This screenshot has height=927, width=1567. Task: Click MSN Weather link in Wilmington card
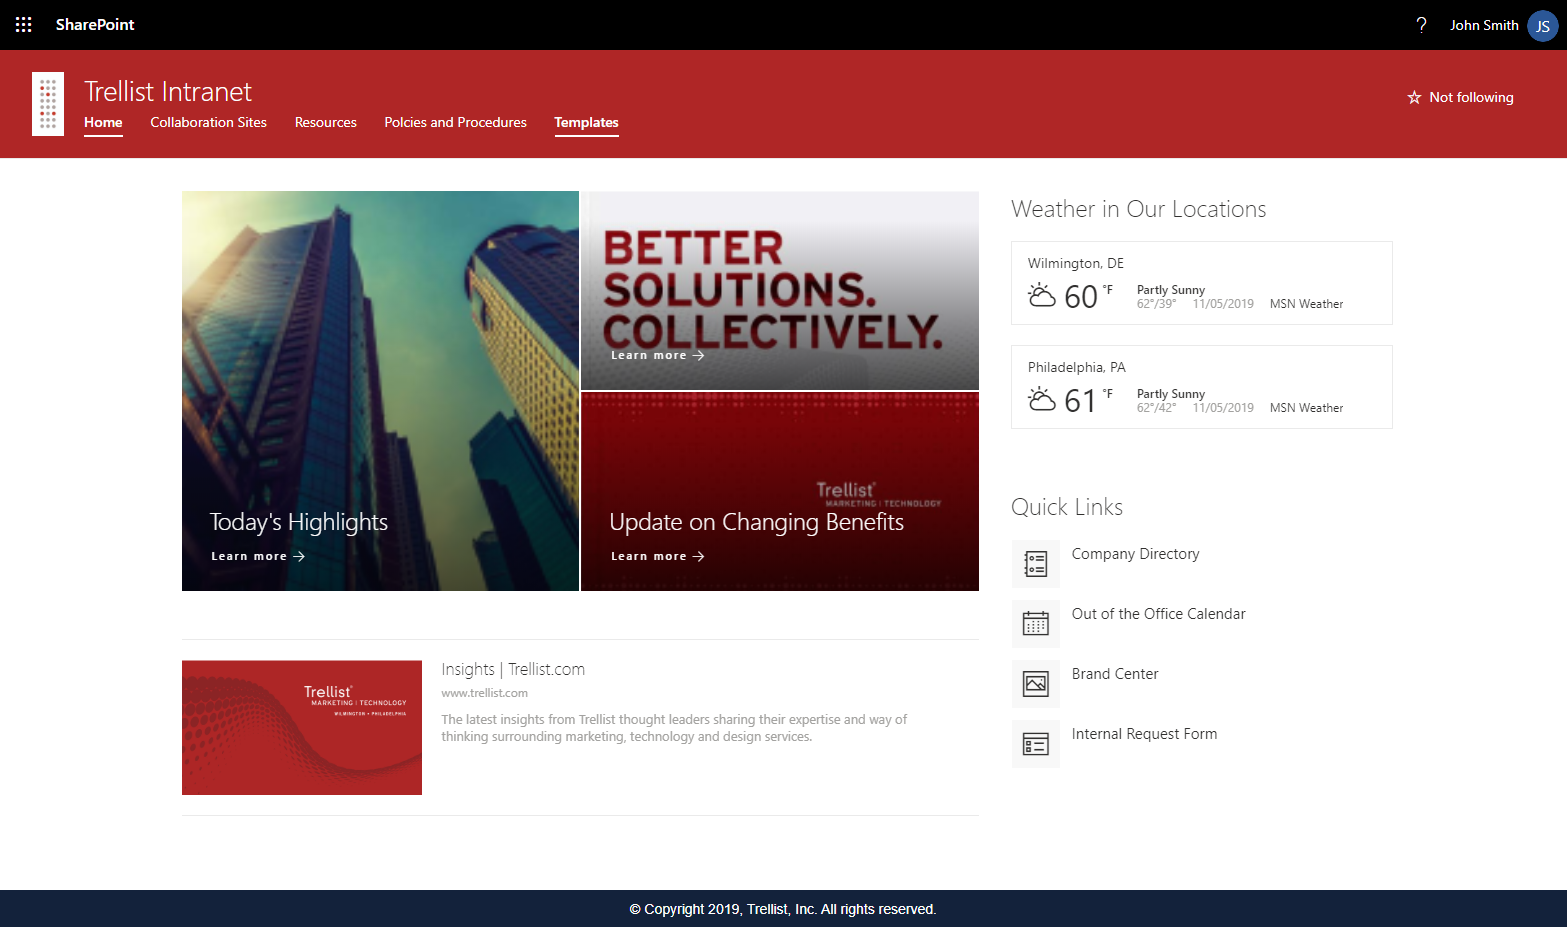pos(1306,304)
